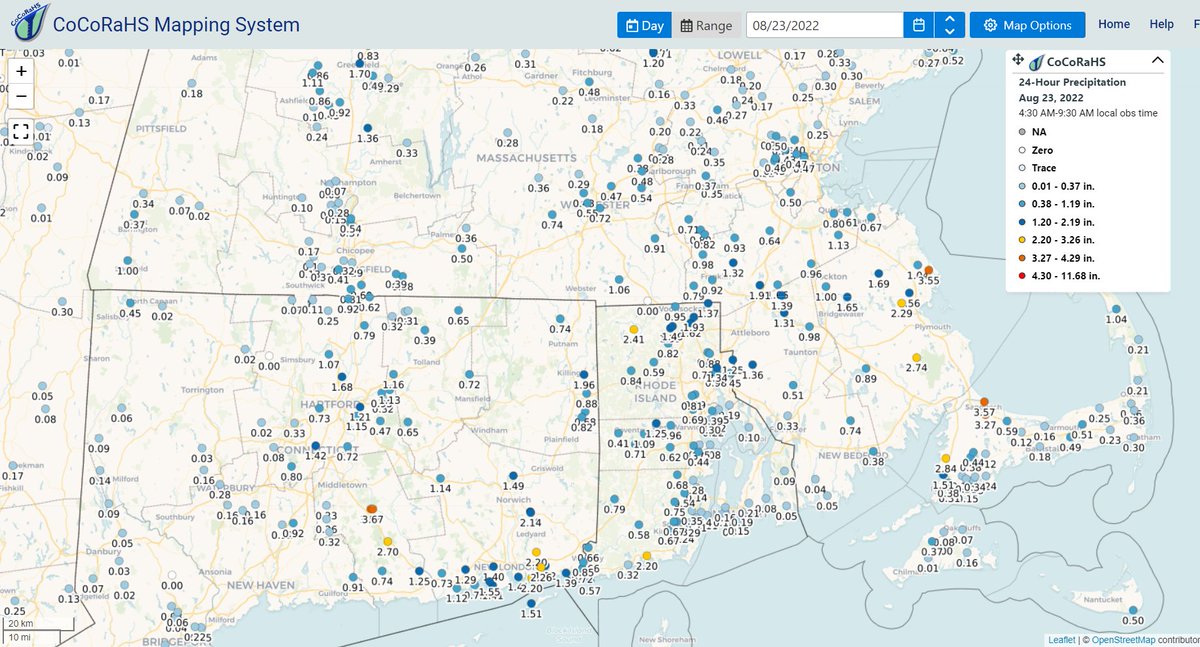The image size is (1200, 647).
Task: Click the CoCoRaHS Mapping System title
Action: pos(175,25)
